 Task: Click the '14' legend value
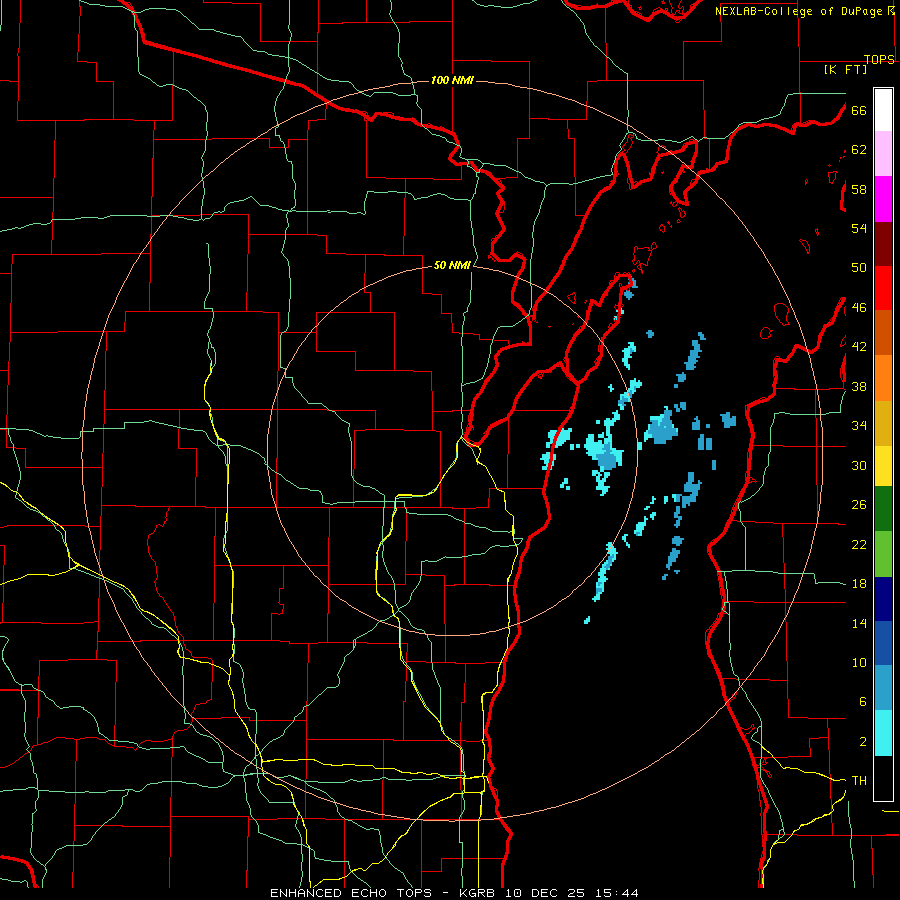tap(859, 623)
